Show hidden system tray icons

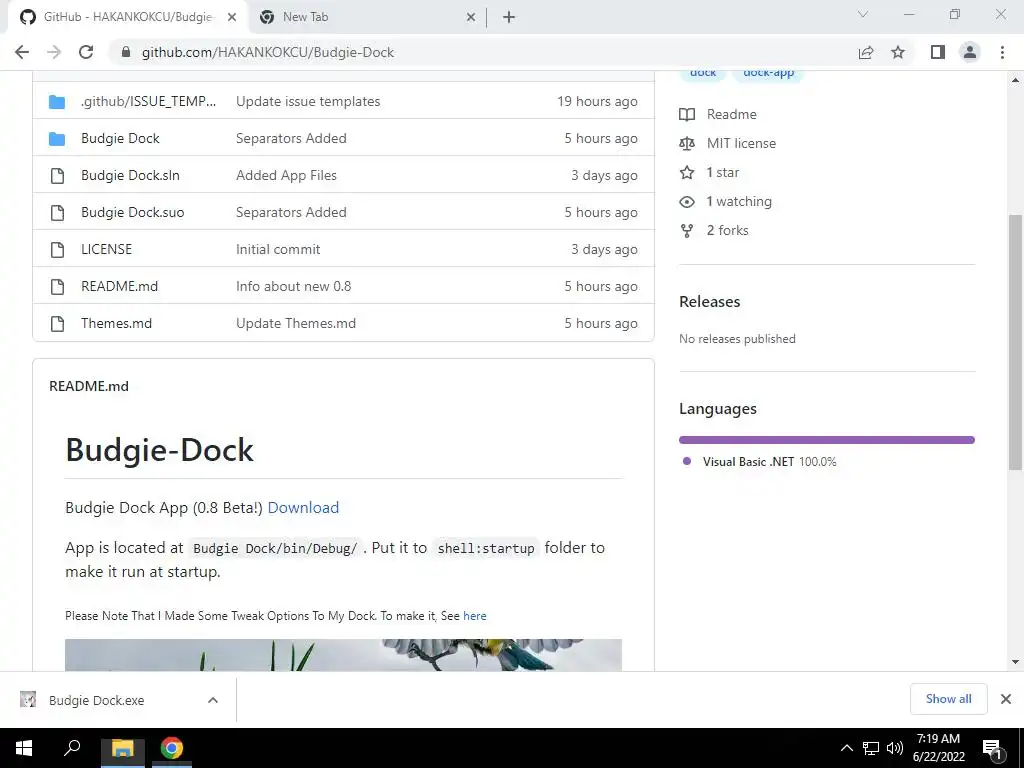tap(846, 748)
